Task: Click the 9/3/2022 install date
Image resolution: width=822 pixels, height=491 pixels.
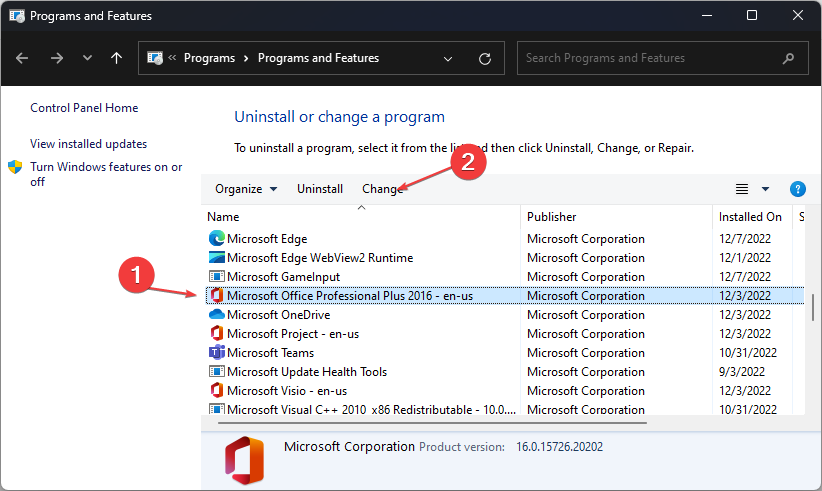Action: 742,372
